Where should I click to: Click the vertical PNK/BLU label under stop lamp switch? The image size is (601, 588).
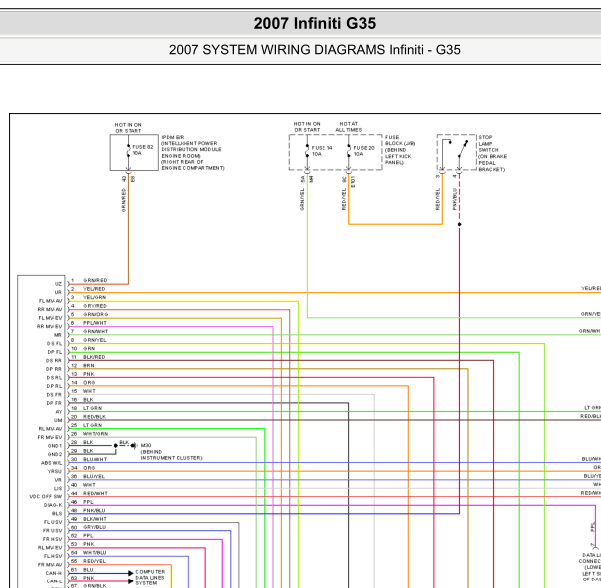(x=455, y=199)
